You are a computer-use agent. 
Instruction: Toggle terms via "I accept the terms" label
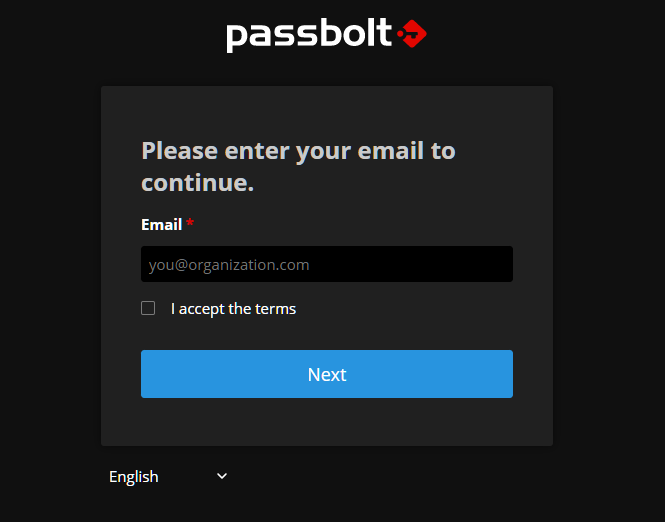(233, 309)
